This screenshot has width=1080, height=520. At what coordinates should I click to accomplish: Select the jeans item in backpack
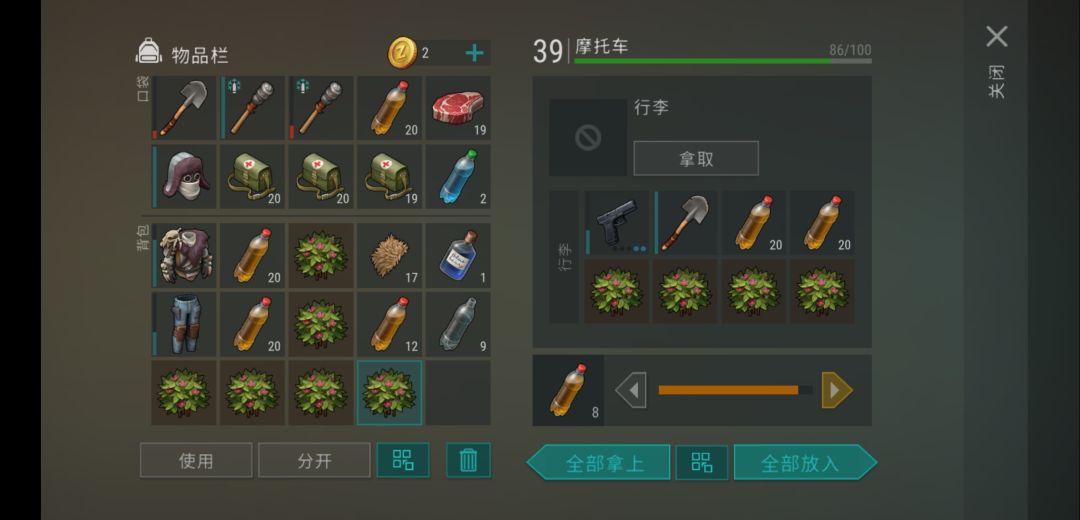pos(184,324)
